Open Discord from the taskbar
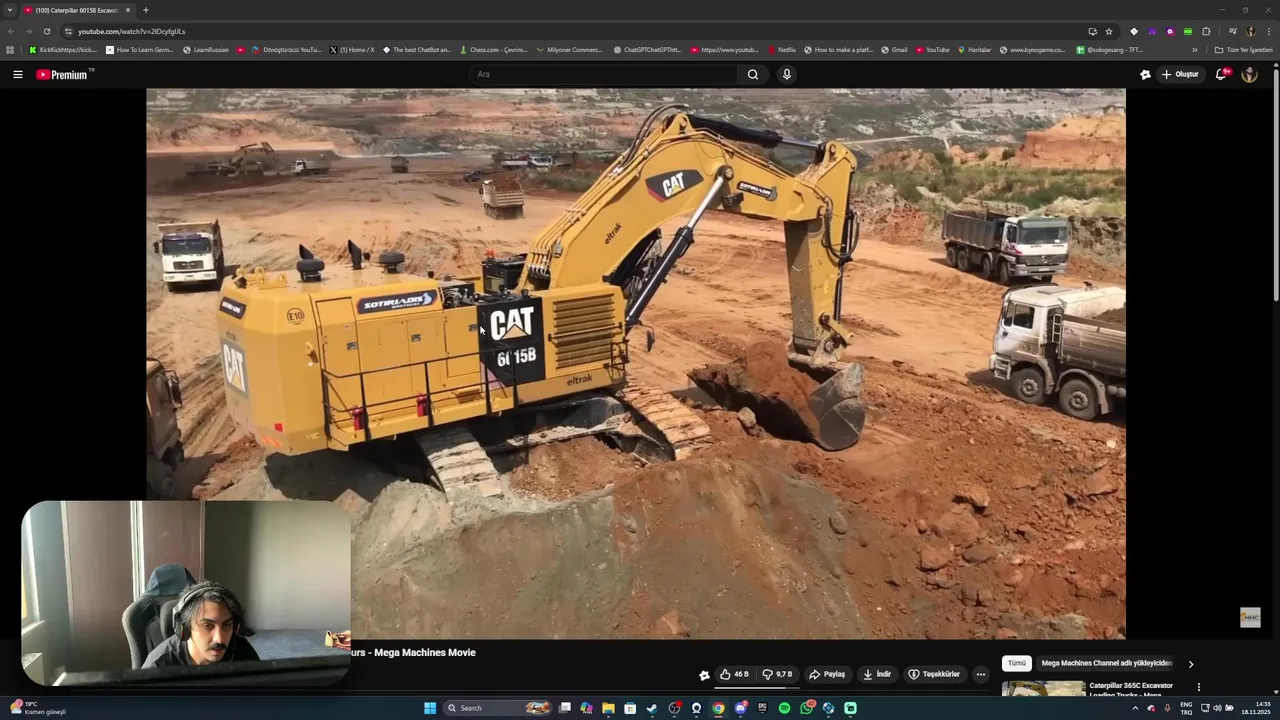 (x=741, y=708)
